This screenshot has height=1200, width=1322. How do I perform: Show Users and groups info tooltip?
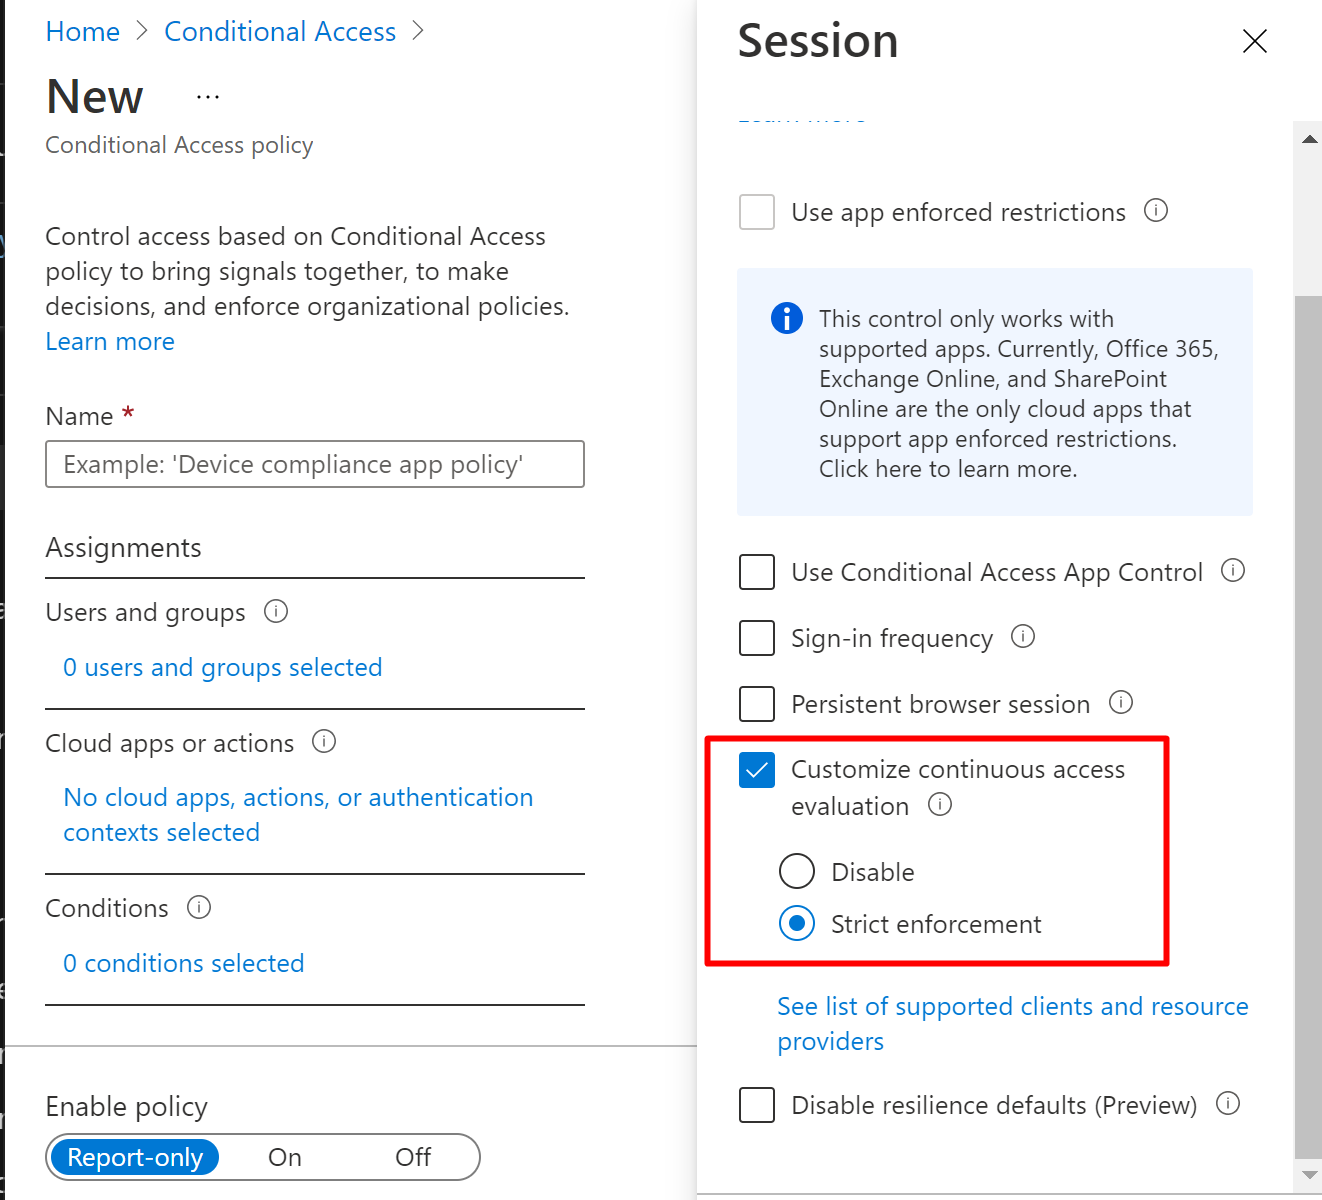(276, 611)
